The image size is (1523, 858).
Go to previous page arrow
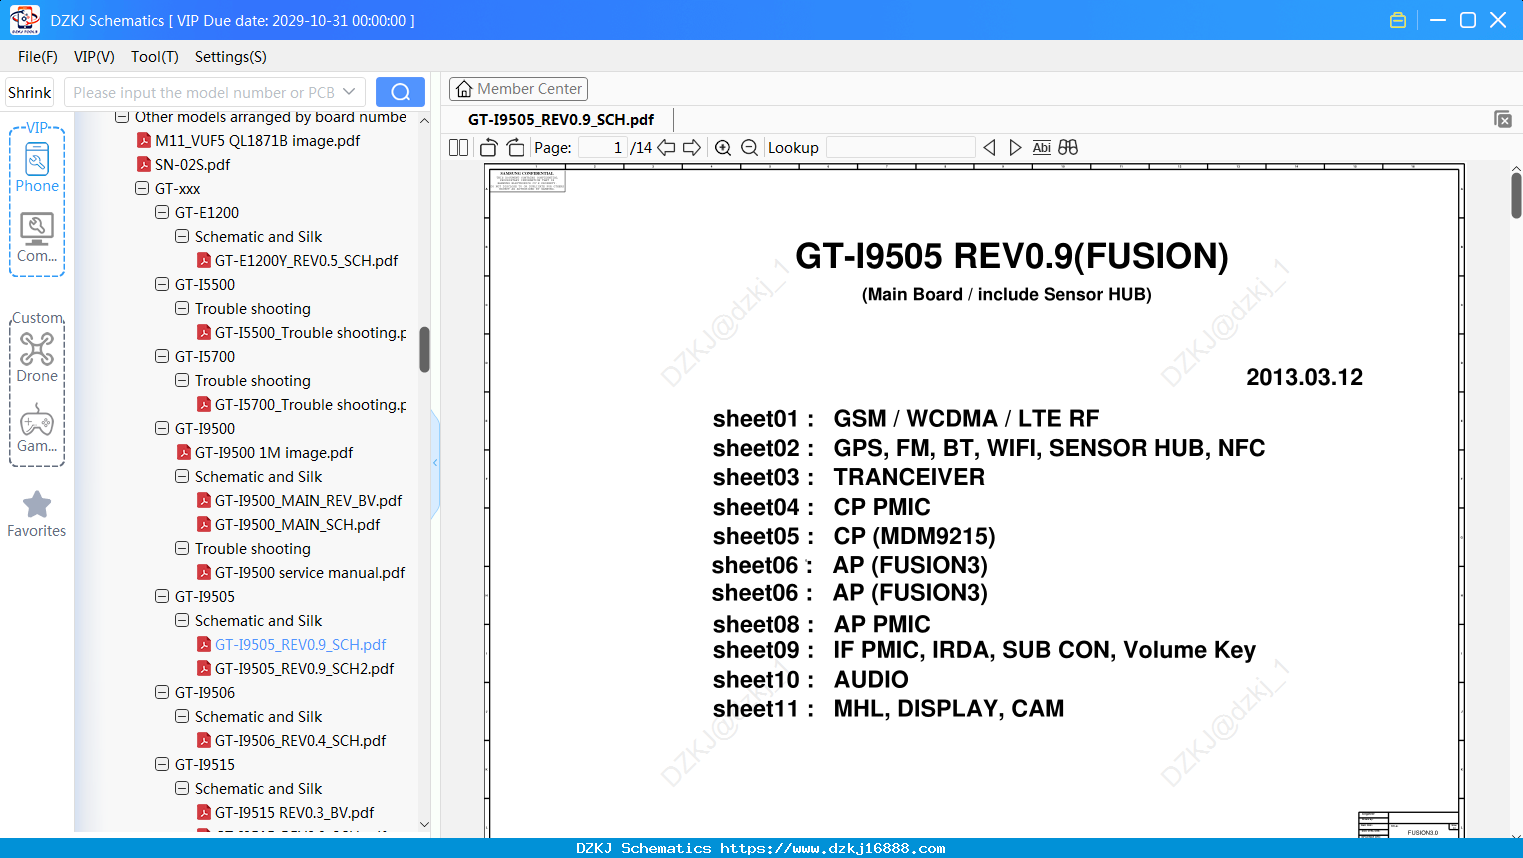[666, 148]
